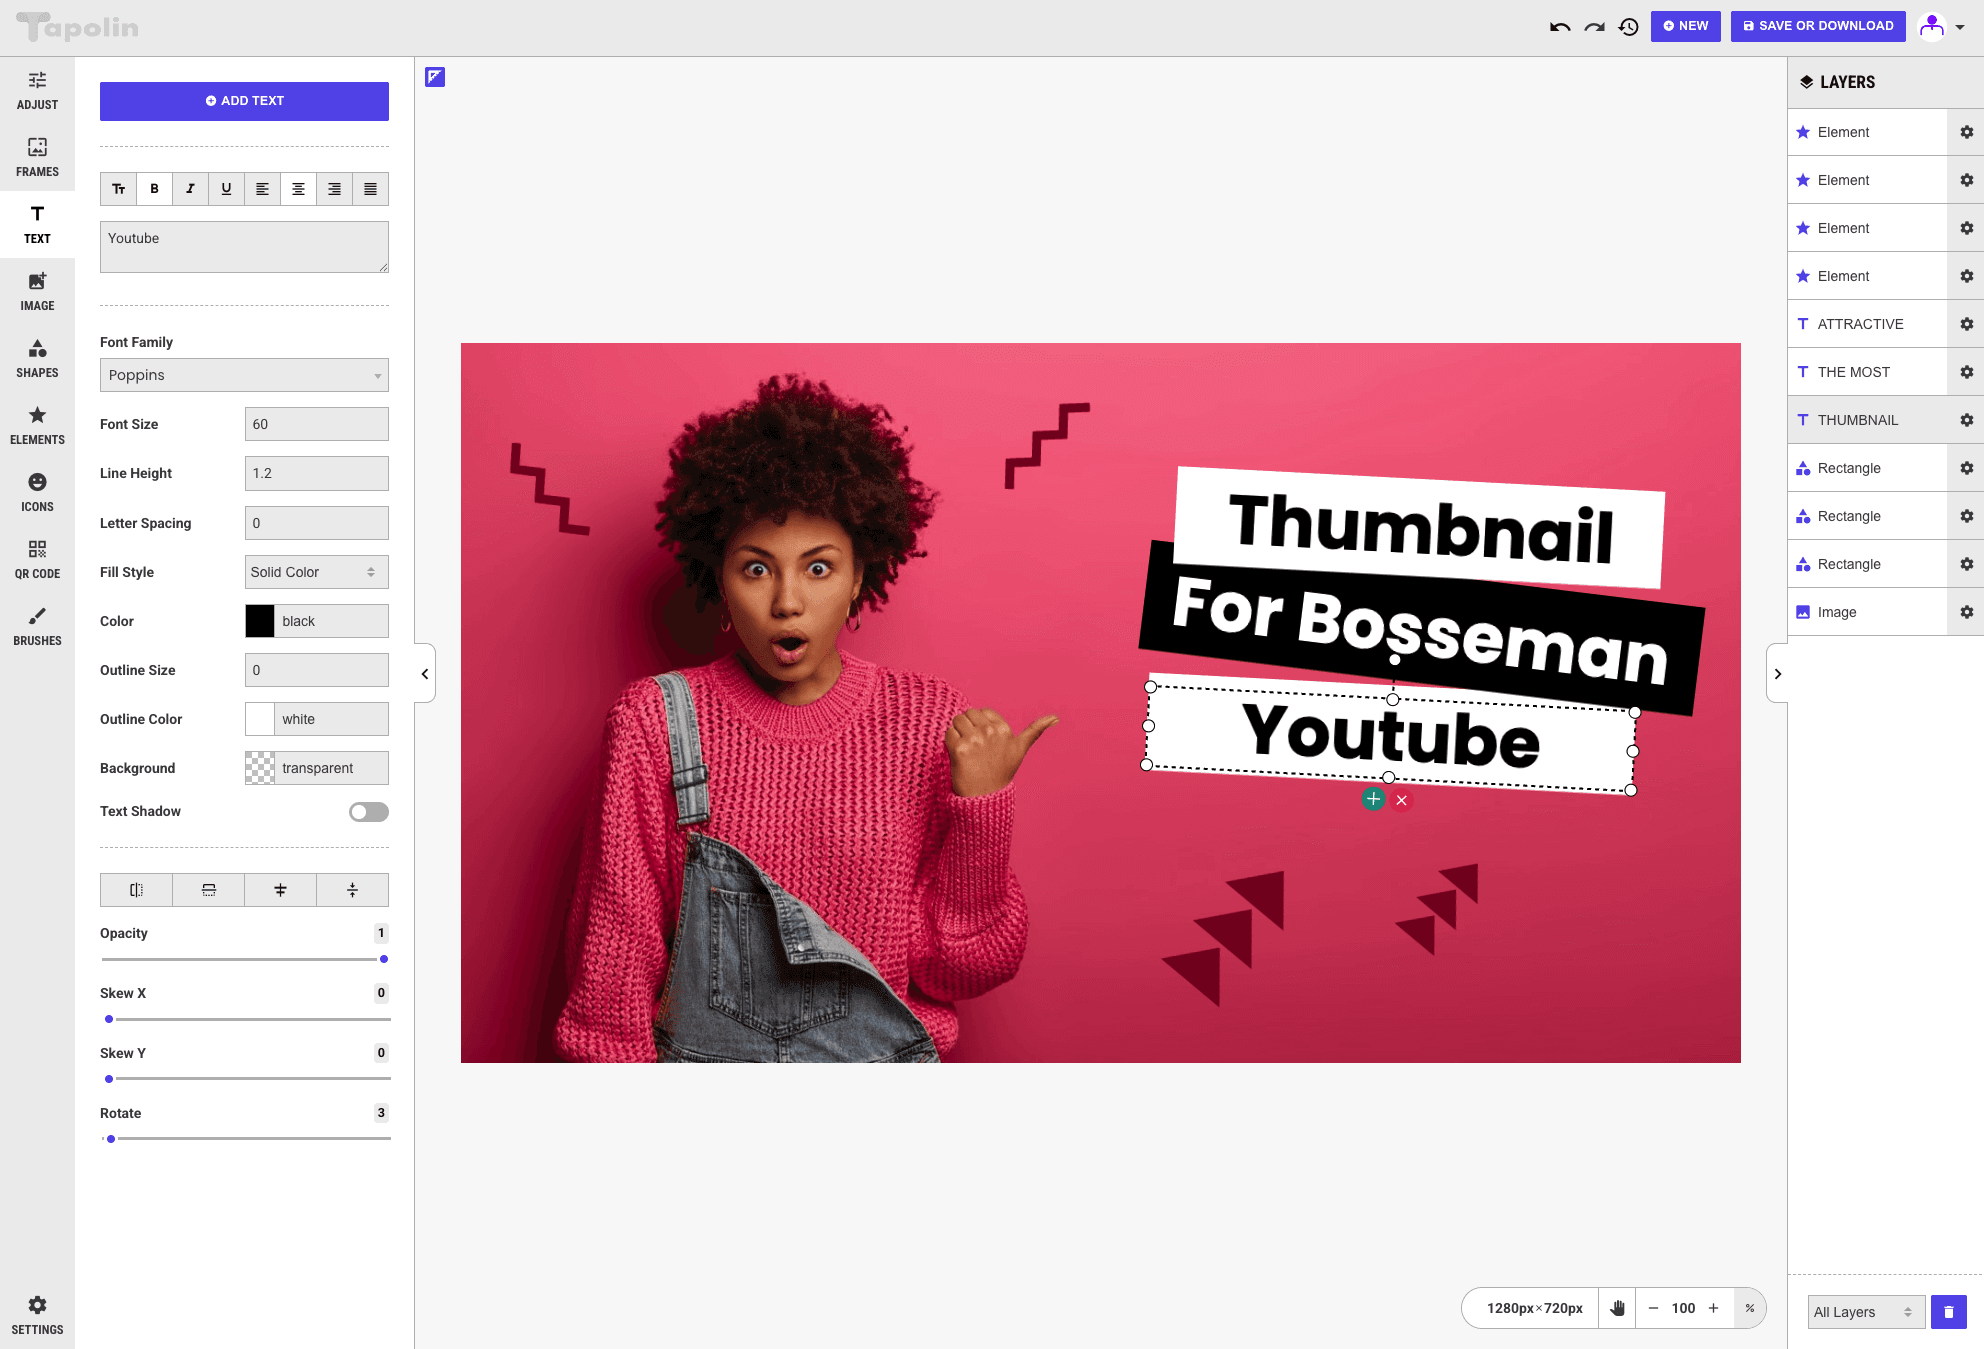Click the undo arrow icon

click(1560, 27)
